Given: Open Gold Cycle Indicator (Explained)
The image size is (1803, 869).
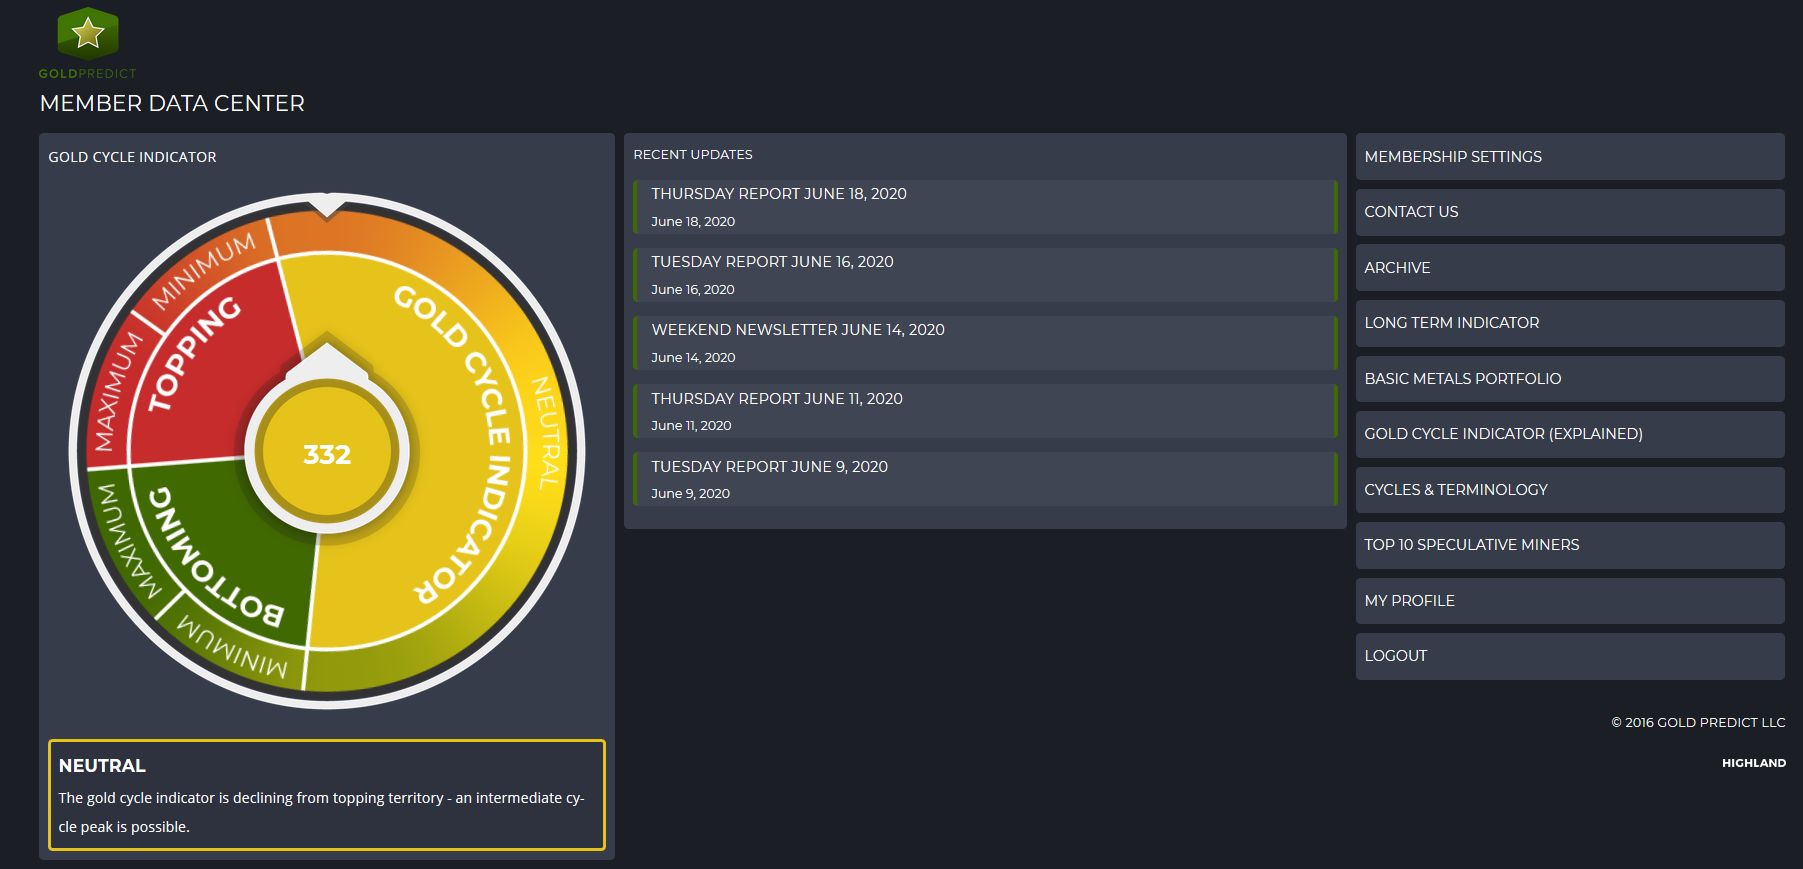Looking at the screenshot, I should pyautogui.click(x=1570, y=434).
